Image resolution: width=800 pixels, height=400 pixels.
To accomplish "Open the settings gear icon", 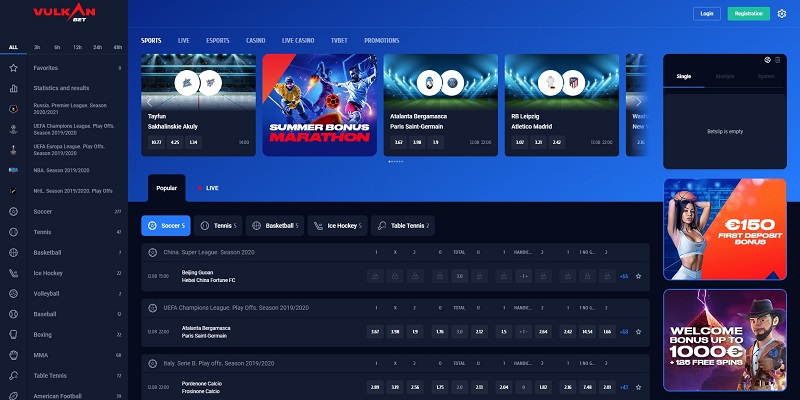I will [782, 14].
